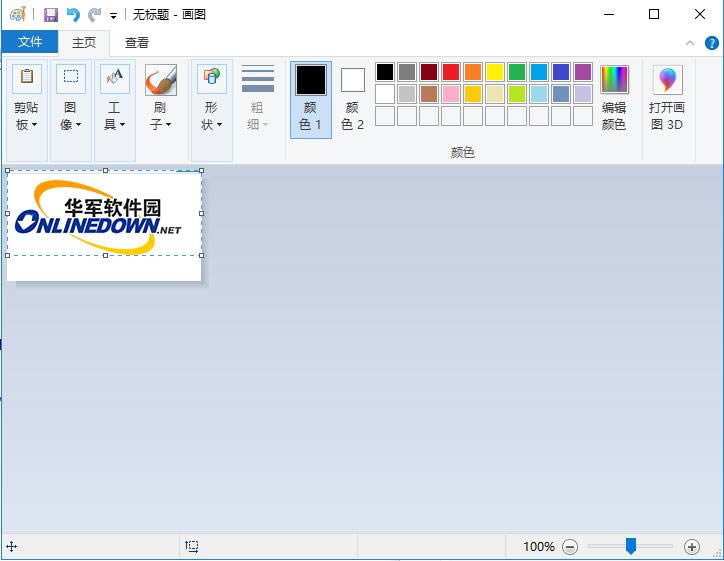Click the top-middle selection handle
The height and width of the screenshot is (561, 724).
(105, 170)
